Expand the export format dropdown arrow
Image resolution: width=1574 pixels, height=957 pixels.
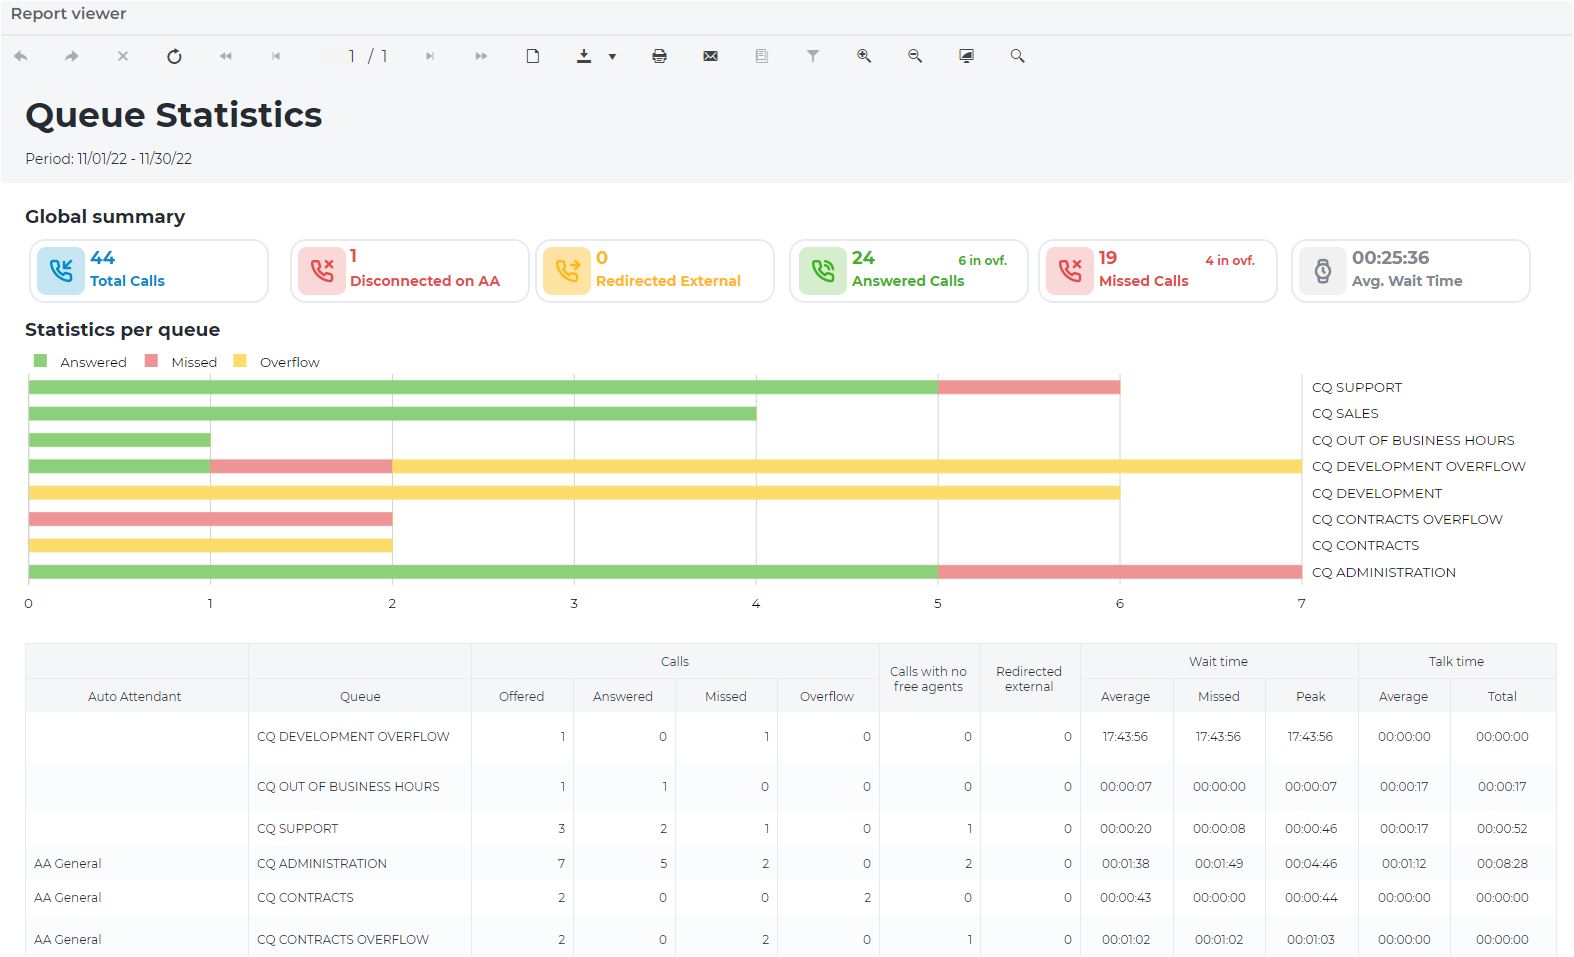(x=612, y=57)
